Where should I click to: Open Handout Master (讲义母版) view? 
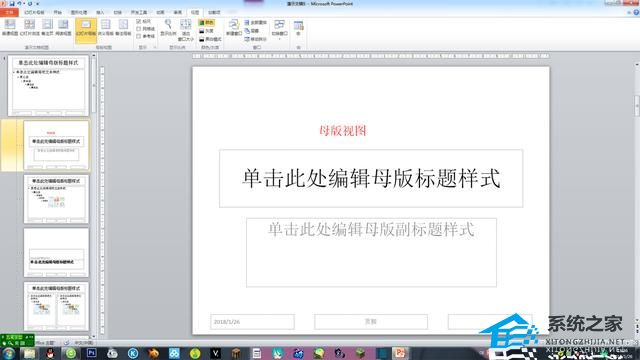[105, 27]
